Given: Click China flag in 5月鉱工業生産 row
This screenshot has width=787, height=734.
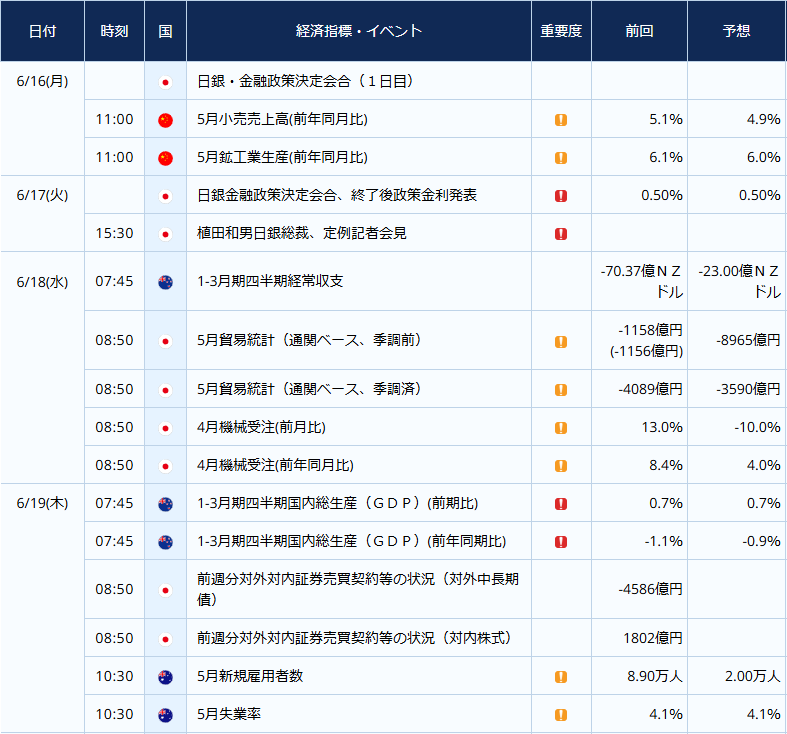Looking at the screenshot, I should pyautogui.click(x=165, y=158).
